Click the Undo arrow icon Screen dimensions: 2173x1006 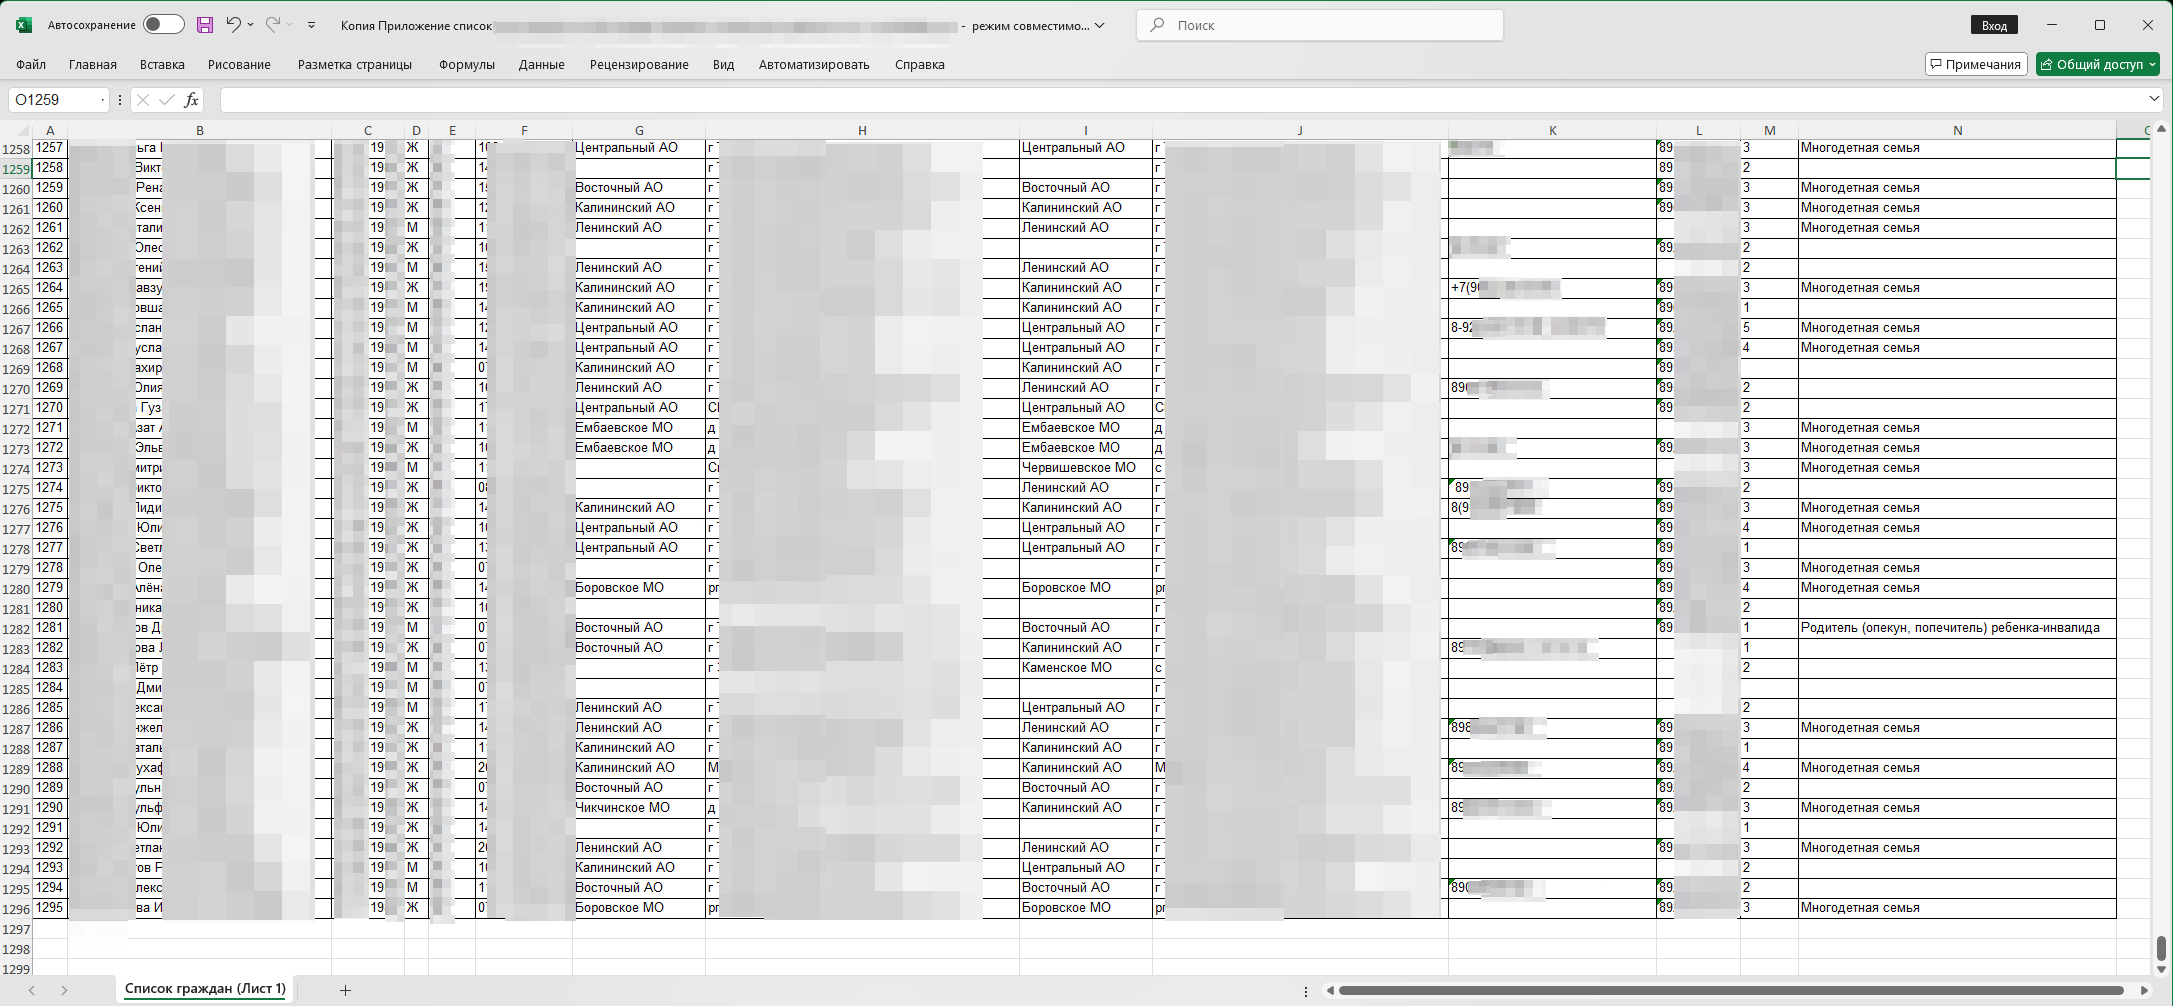pyautogui.click(x=233, y=25)
